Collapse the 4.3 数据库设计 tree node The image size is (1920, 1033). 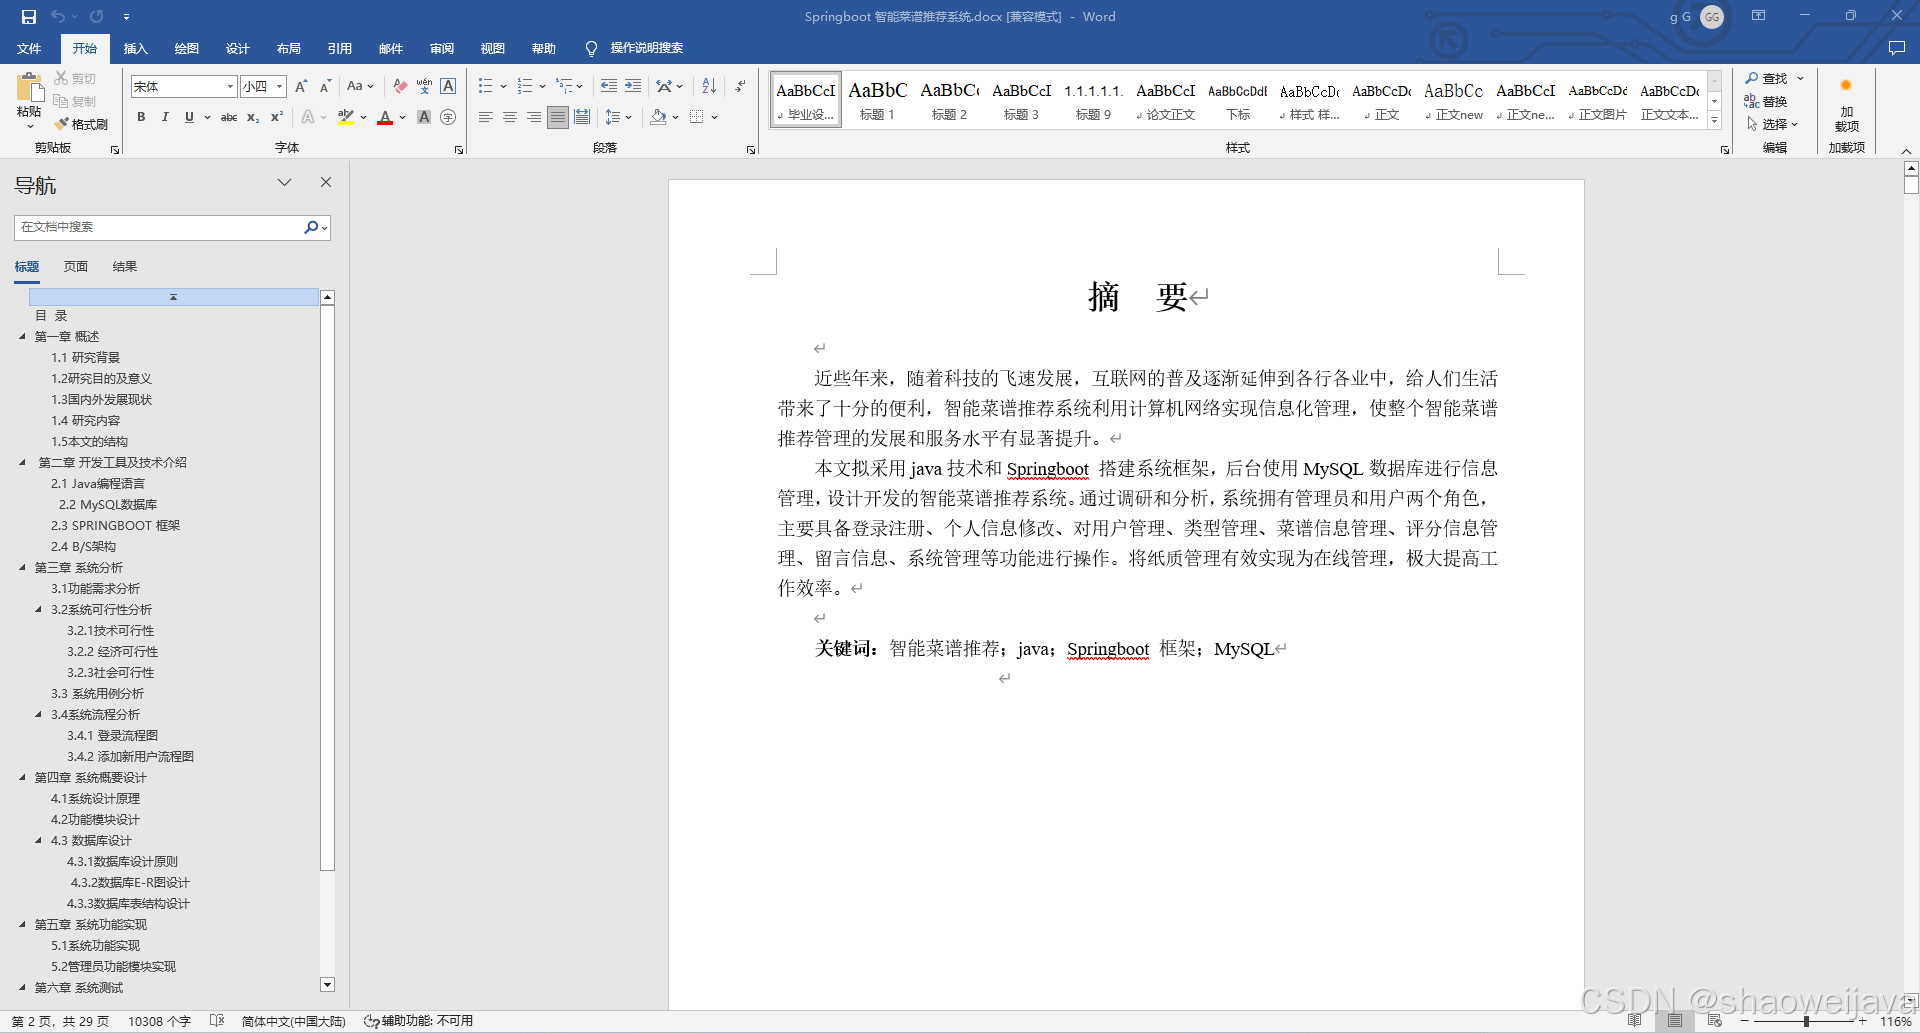coord(38,841)
